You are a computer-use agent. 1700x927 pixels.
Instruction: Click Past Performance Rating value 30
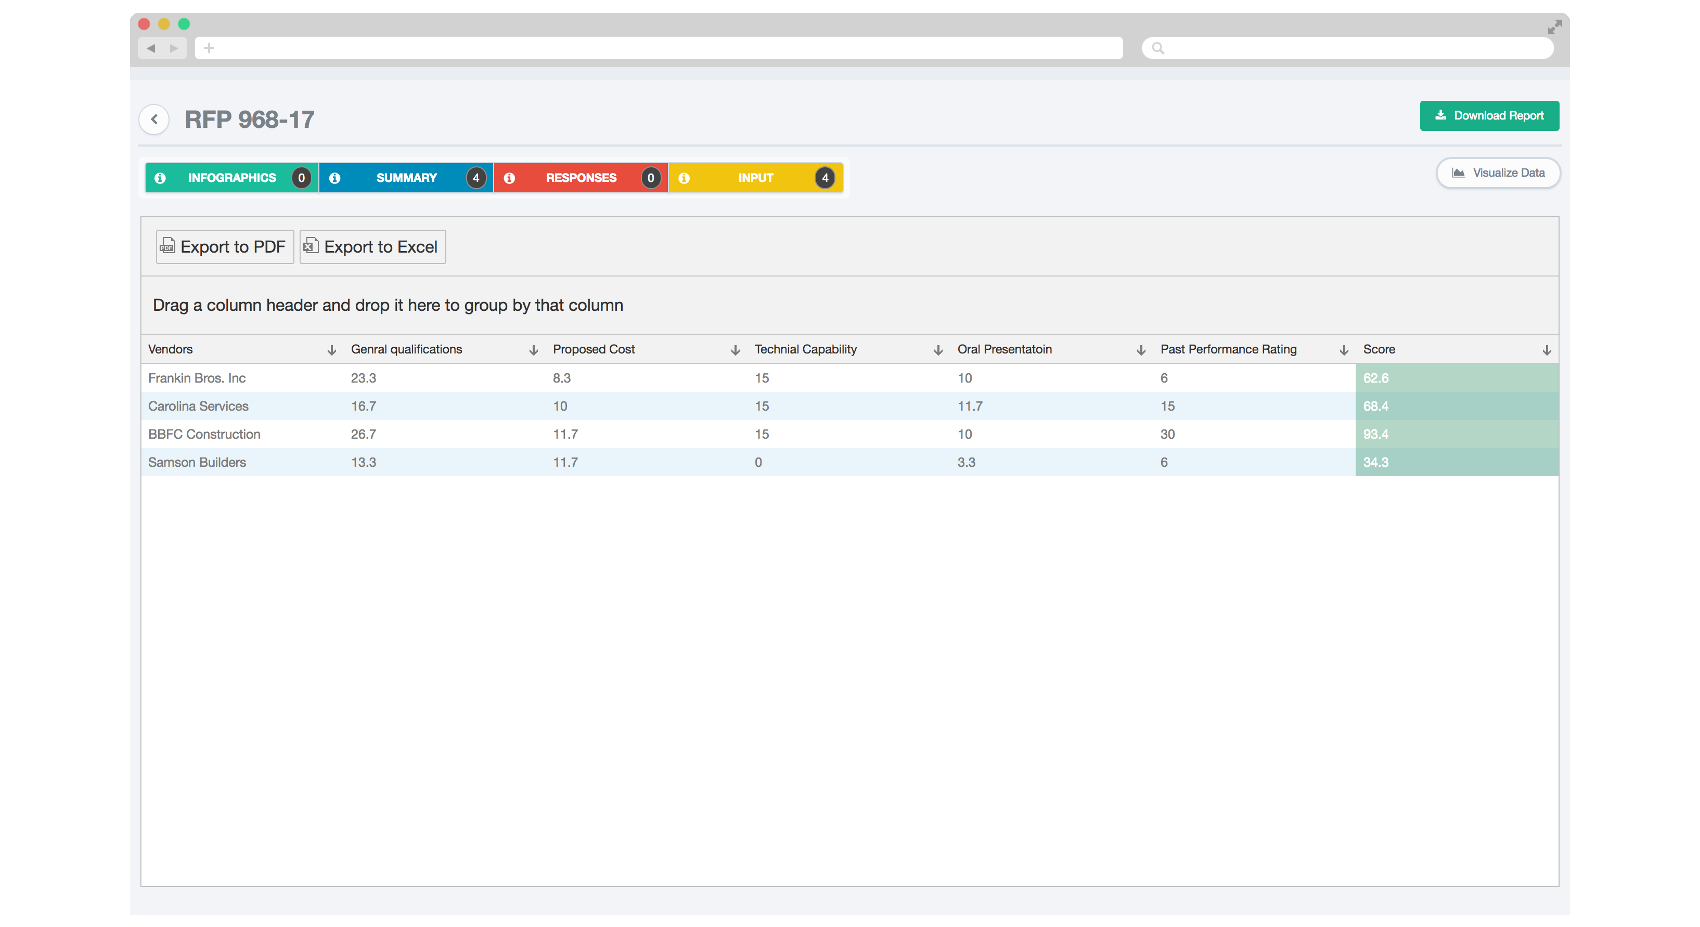[1168, 434]
